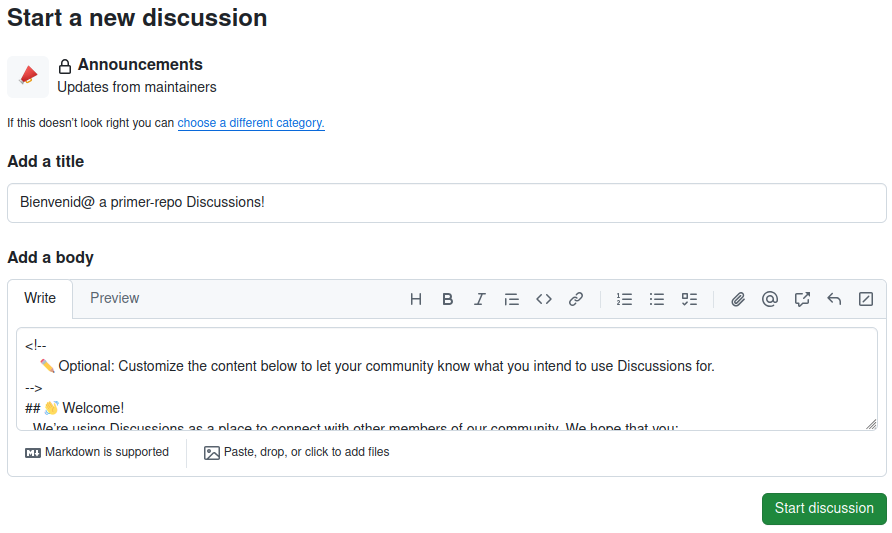
Task: Select the Write tab
Action: [40, 298]
